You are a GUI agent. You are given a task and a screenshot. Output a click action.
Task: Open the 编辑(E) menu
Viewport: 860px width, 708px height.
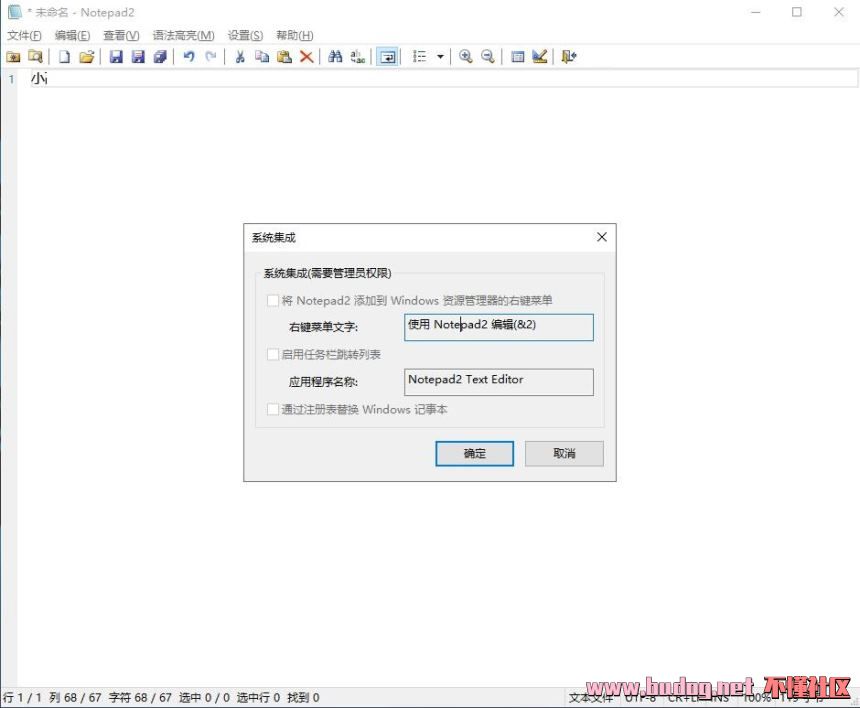click(72, 36)
